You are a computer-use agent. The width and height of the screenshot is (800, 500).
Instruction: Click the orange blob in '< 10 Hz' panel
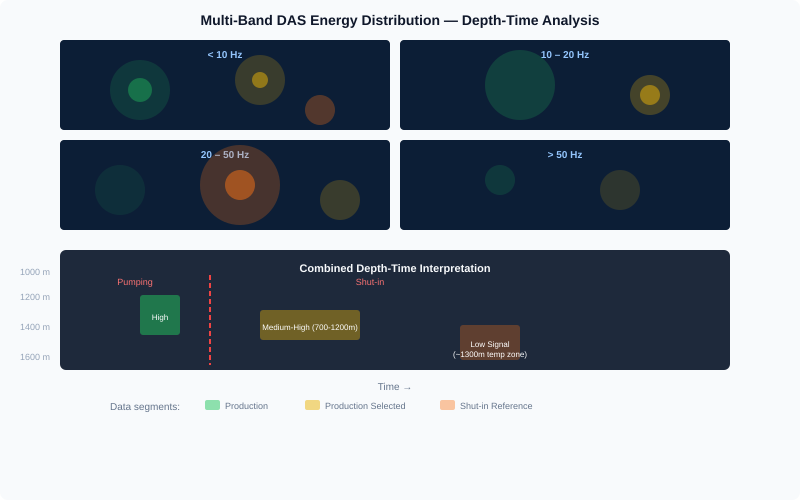click(320, 110)
